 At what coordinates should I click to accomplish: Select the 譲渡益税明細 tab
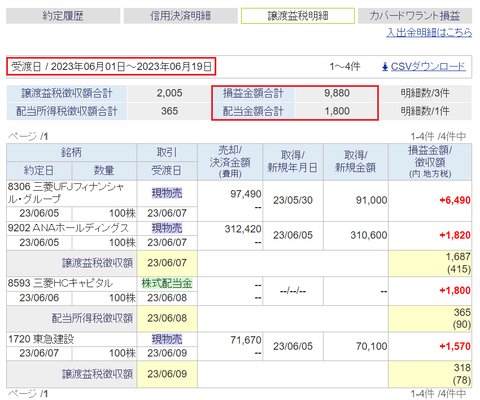(298, 16)
